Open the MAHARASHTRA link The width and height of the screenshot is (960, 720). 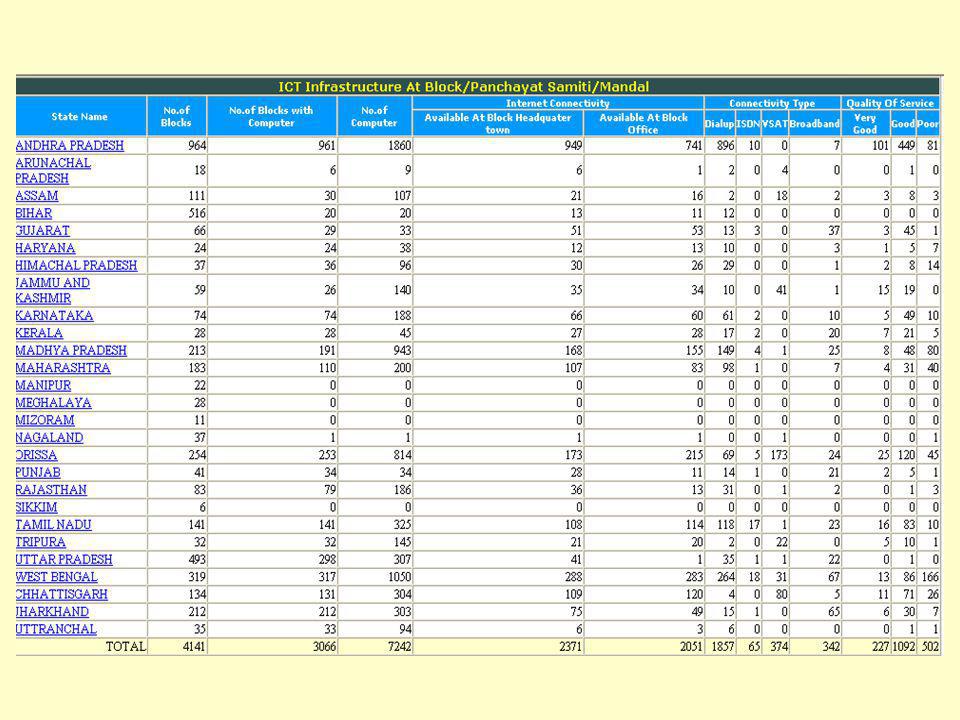tap(63, 368)
